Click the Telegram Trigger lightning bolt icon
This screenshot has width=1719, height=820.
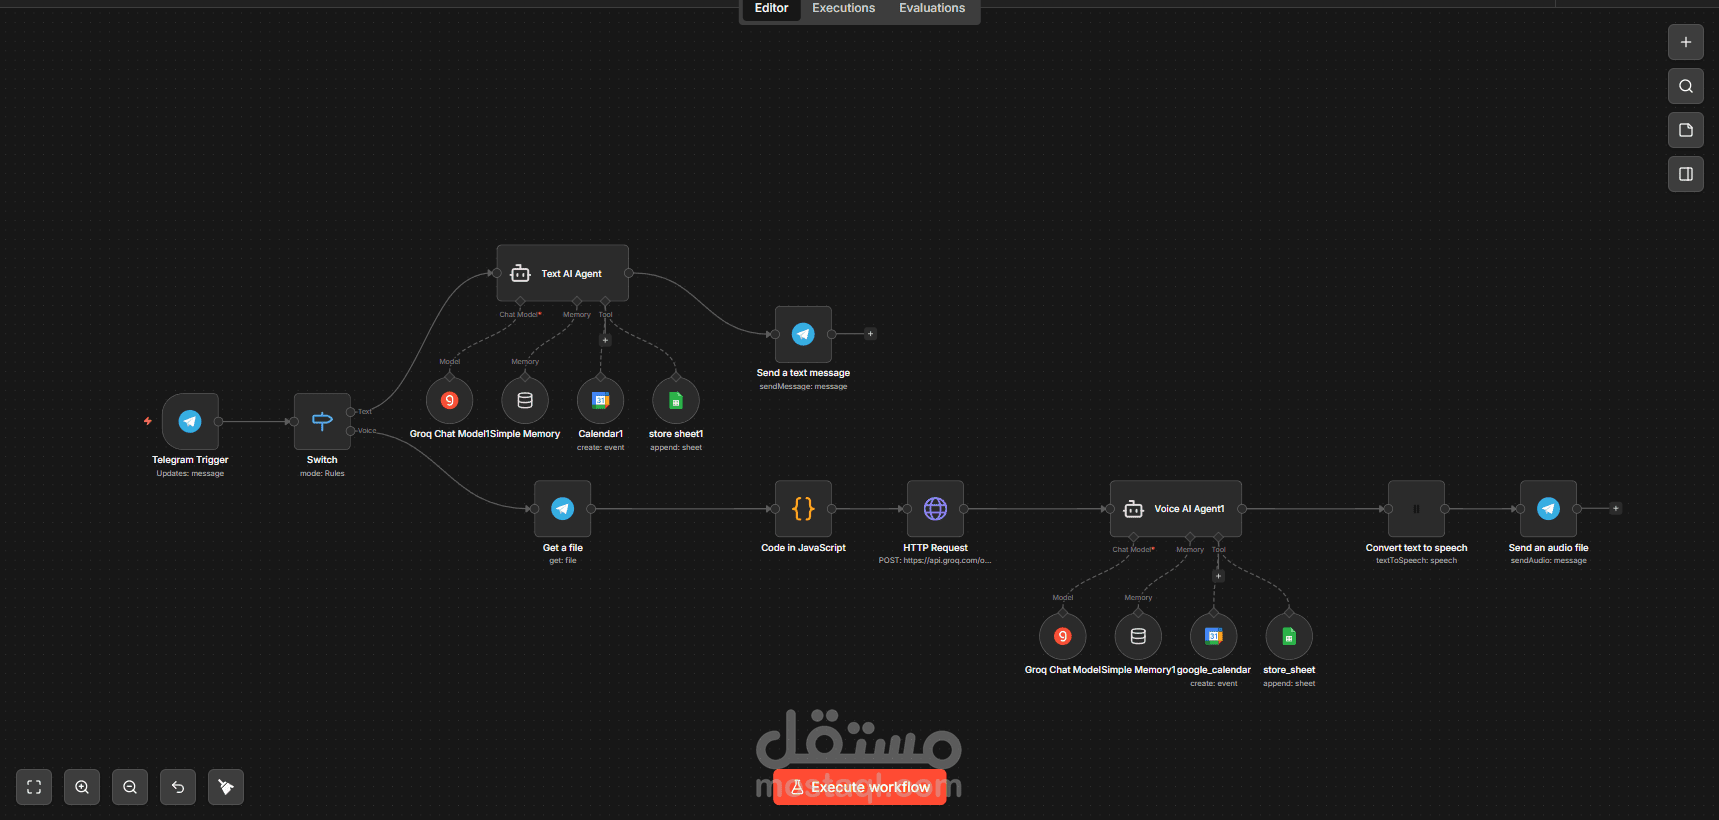click(x=148, y=421)
